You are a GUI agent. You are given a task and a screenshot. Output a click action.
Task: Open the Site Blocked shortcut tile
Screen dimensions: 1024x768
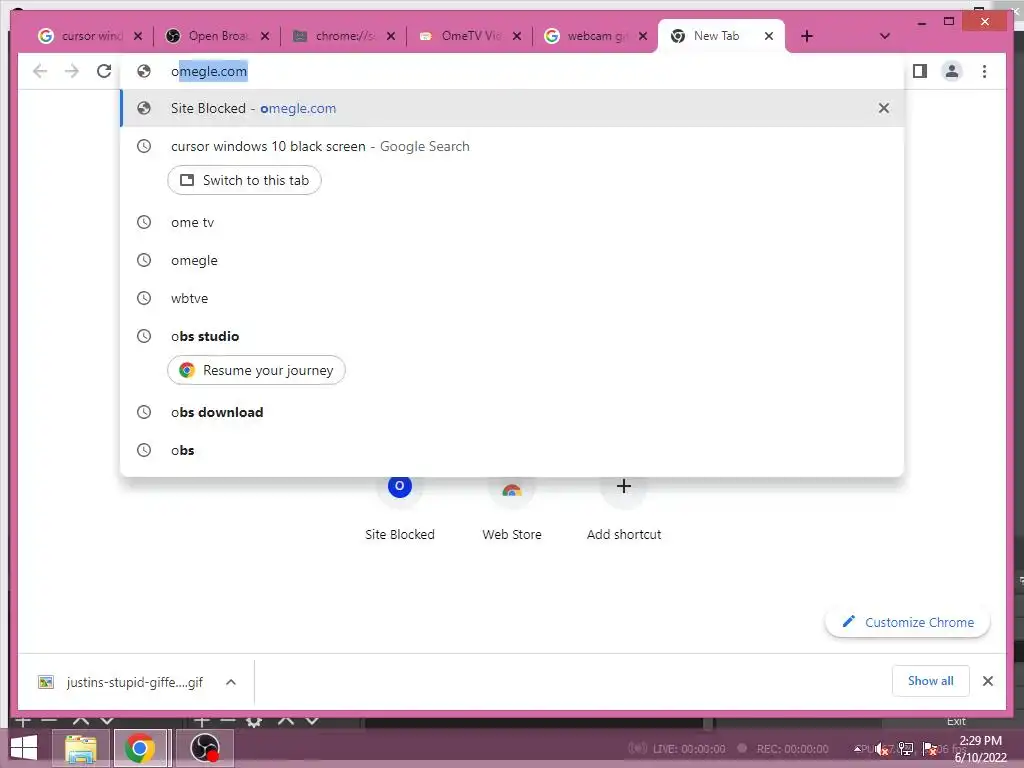(x=400, y=509)
